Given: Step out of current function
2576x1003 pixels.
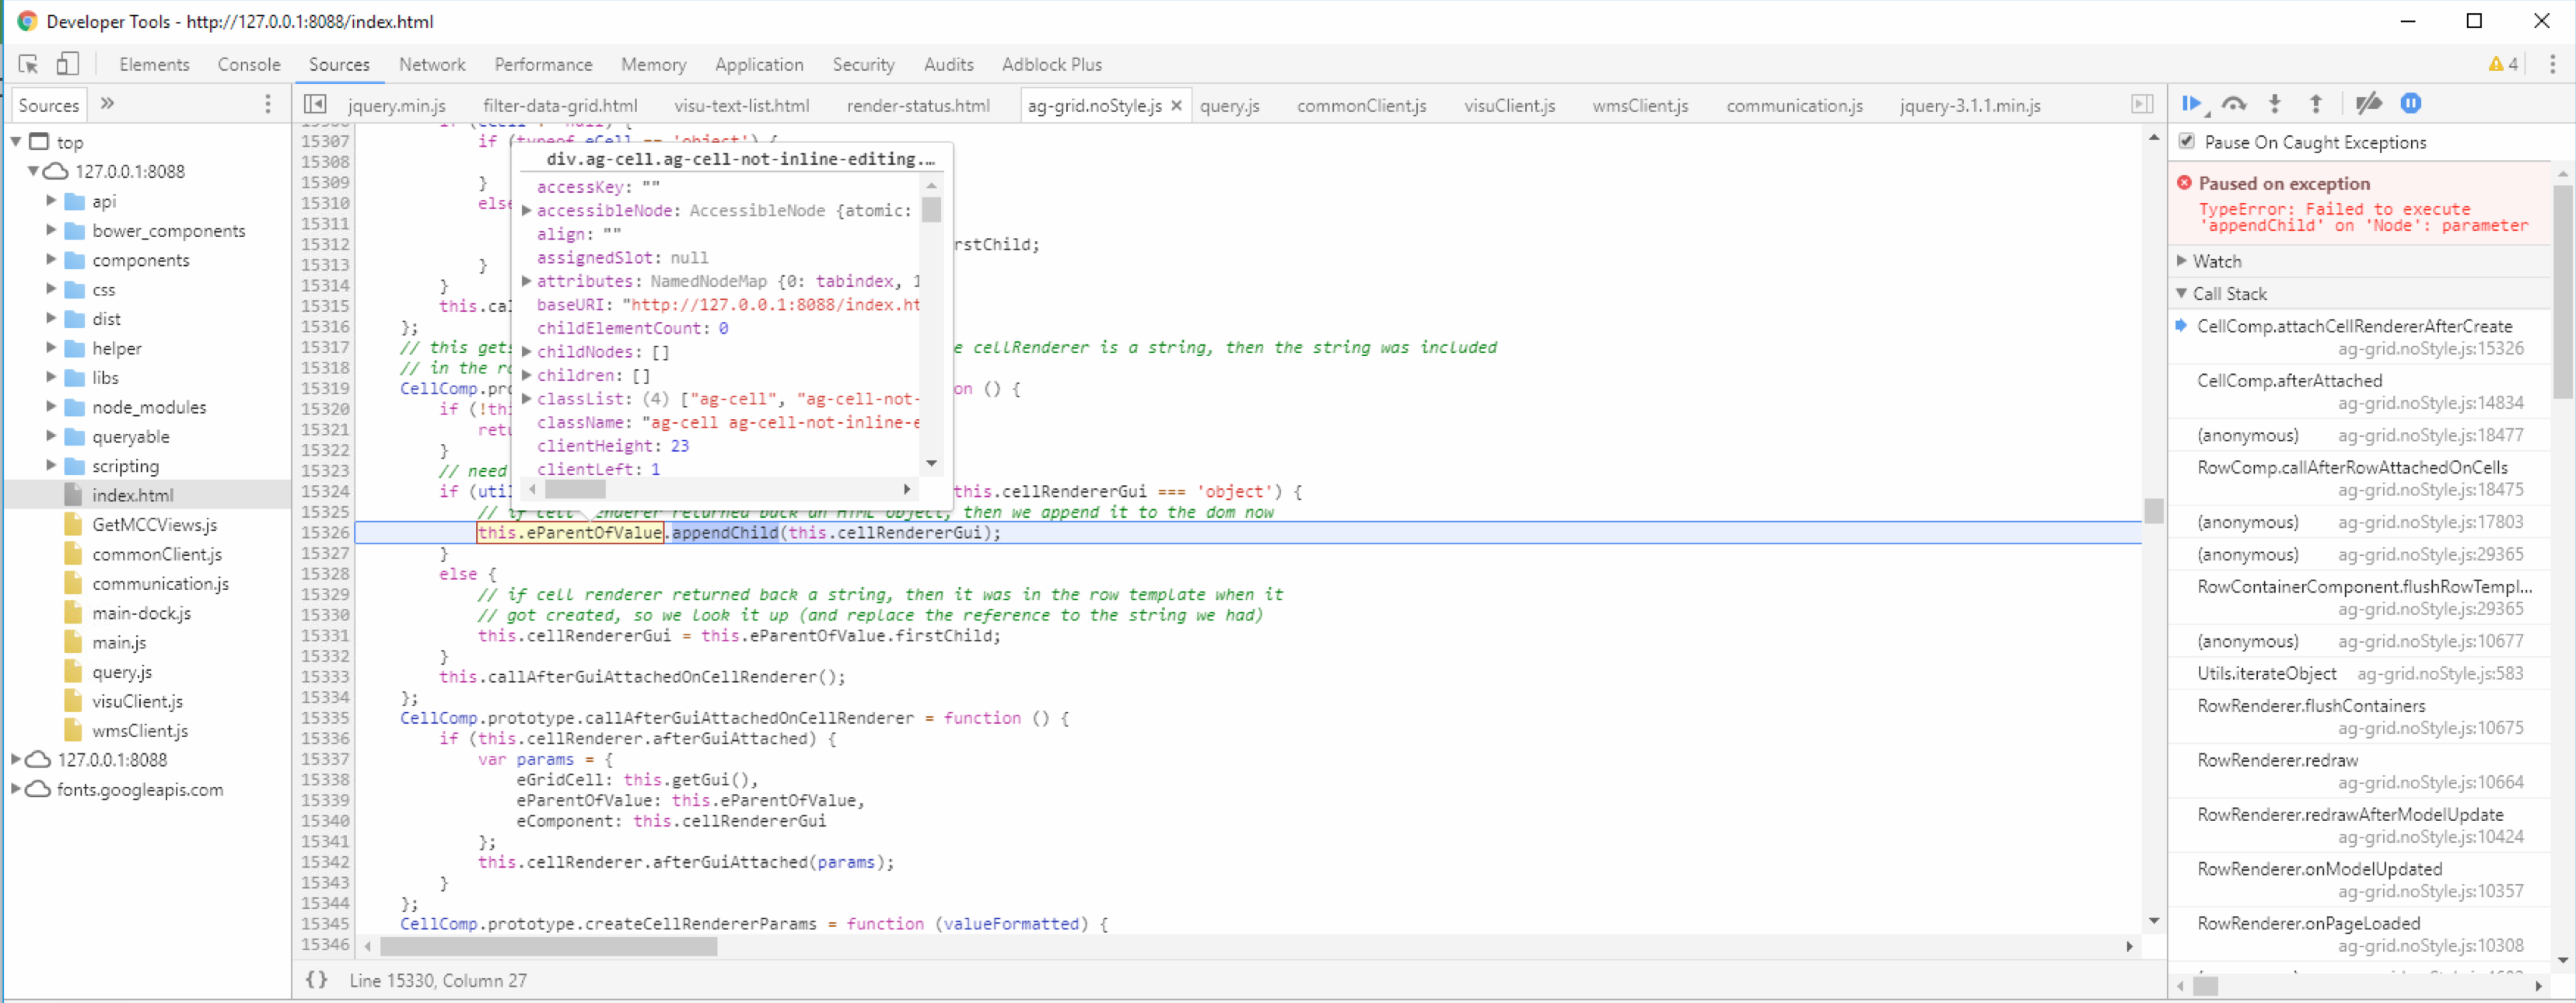Looking at the screenshot, I should click(x=2316, y=104).
